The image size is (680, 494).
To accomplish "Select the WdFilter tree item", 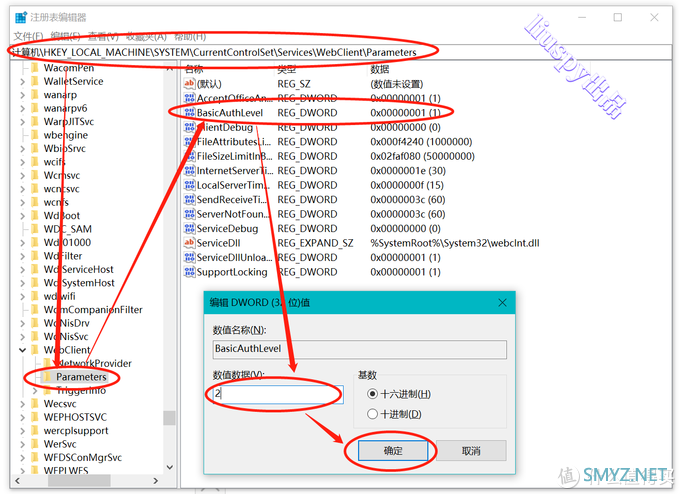I will [x=62, y=256].
